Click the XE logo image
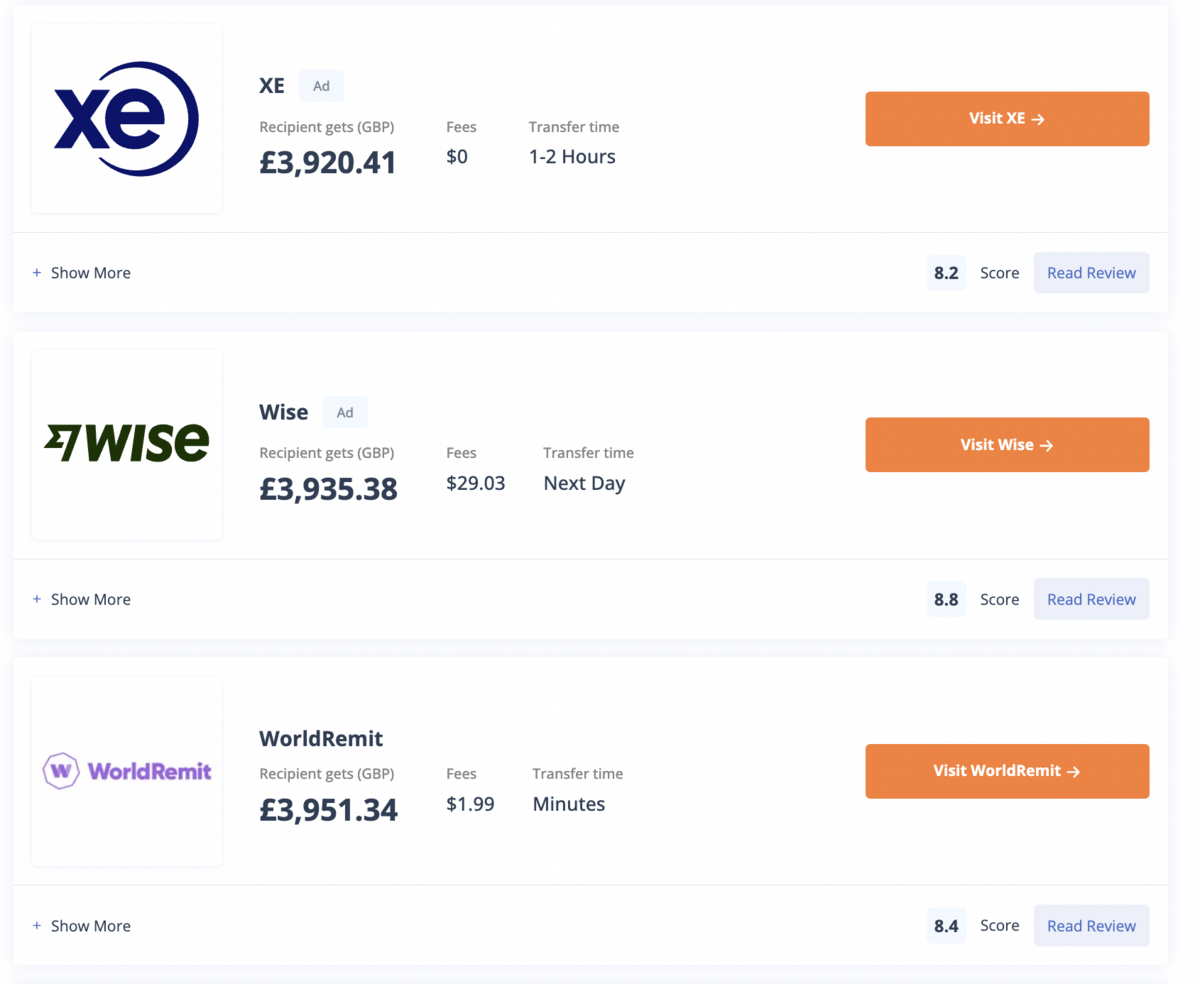Image resolution: width=1200 pixels, height=984 pixels. pos(127,119)
